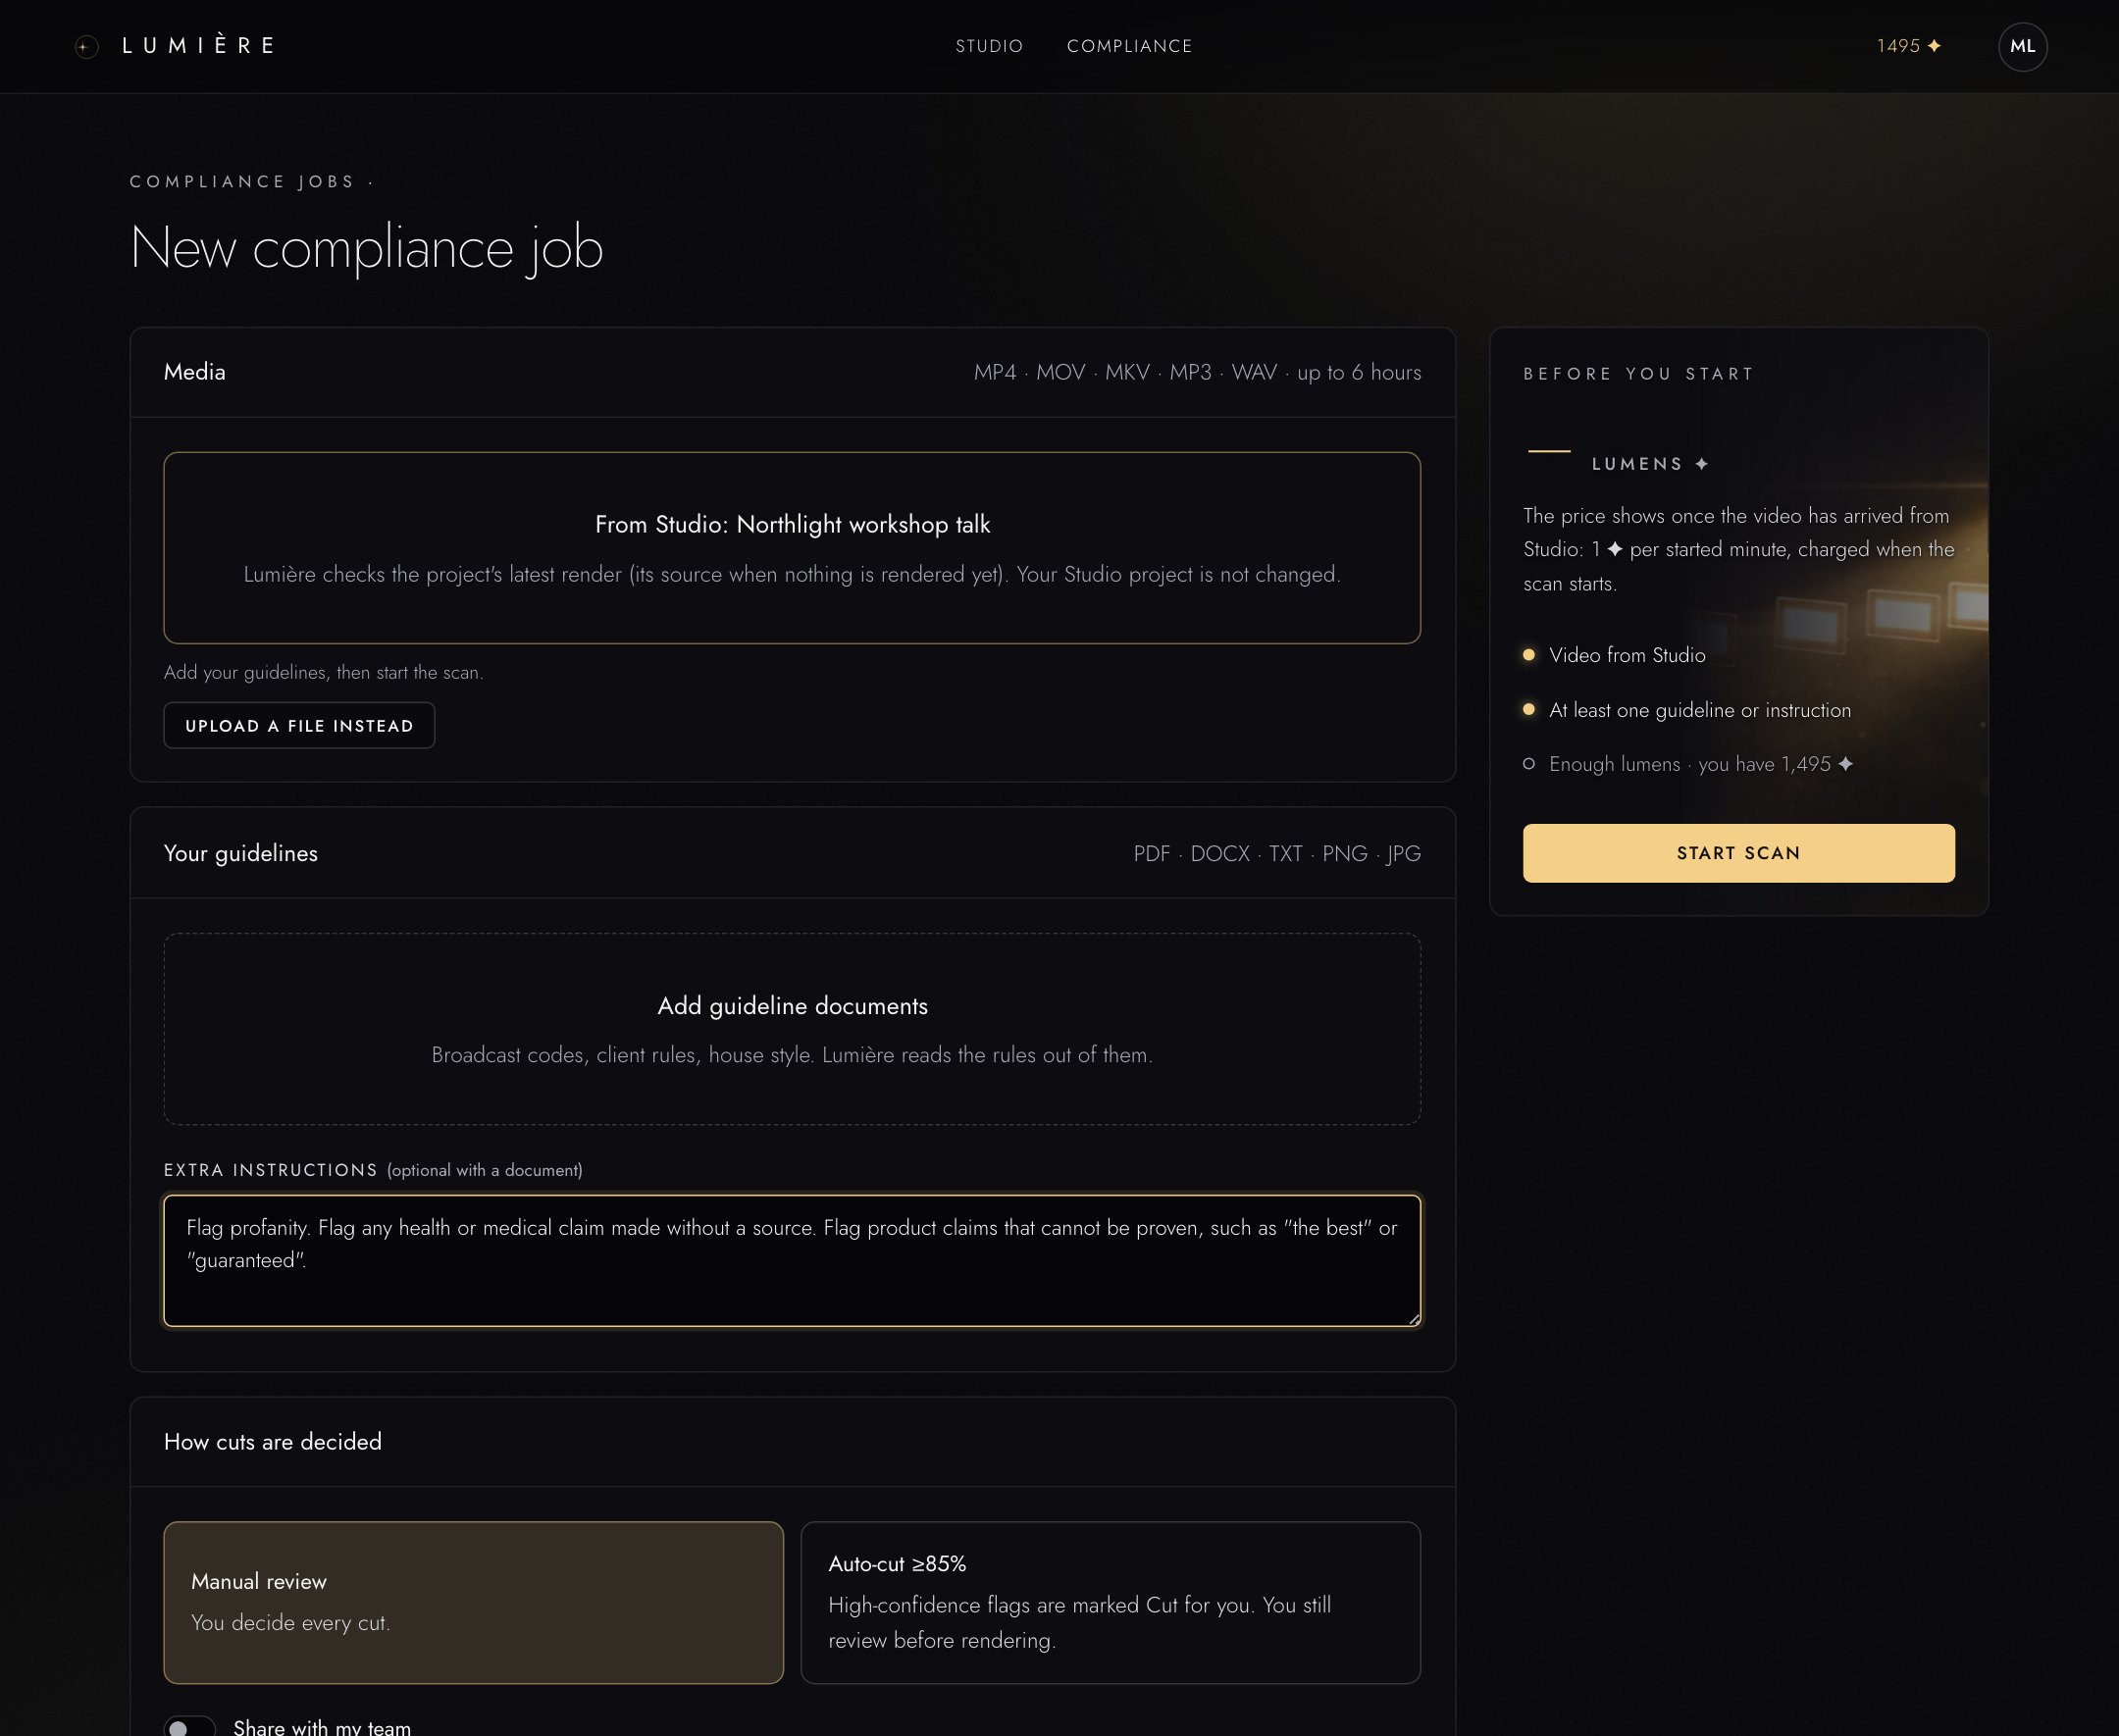Click the 'New compliance job' title
2119x1736 pixels.
(x=367, y=247)
